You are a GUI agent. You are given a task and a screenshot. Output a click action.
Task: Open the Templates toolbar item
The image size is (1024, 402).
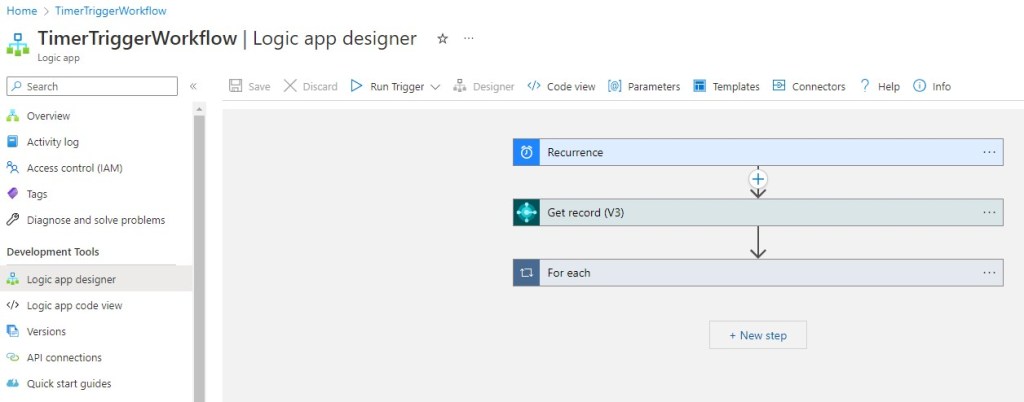pos(726,87)
